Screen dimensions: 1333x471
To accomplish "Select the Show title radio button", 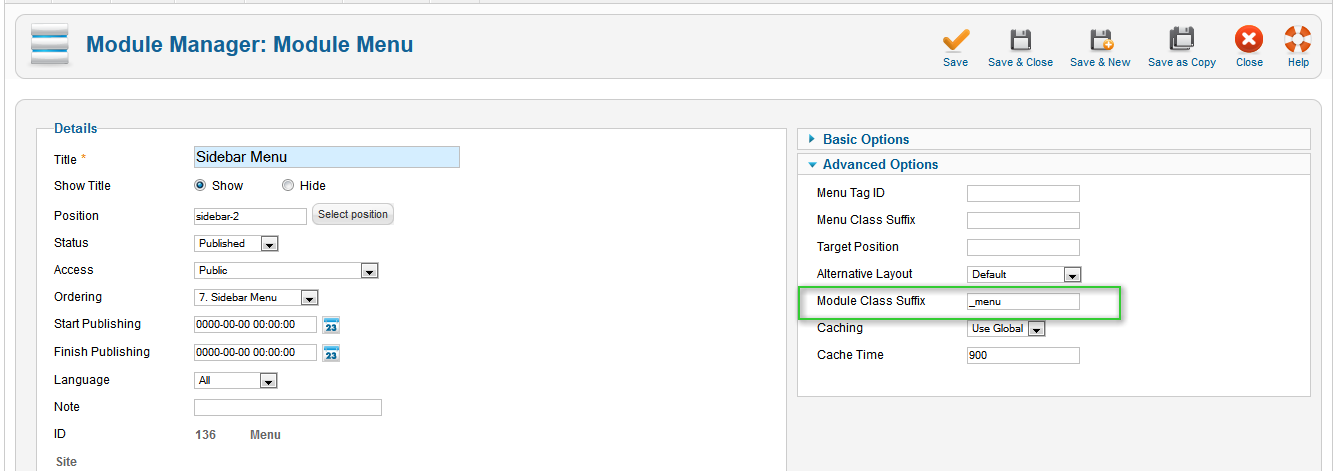I will point(200,185).
